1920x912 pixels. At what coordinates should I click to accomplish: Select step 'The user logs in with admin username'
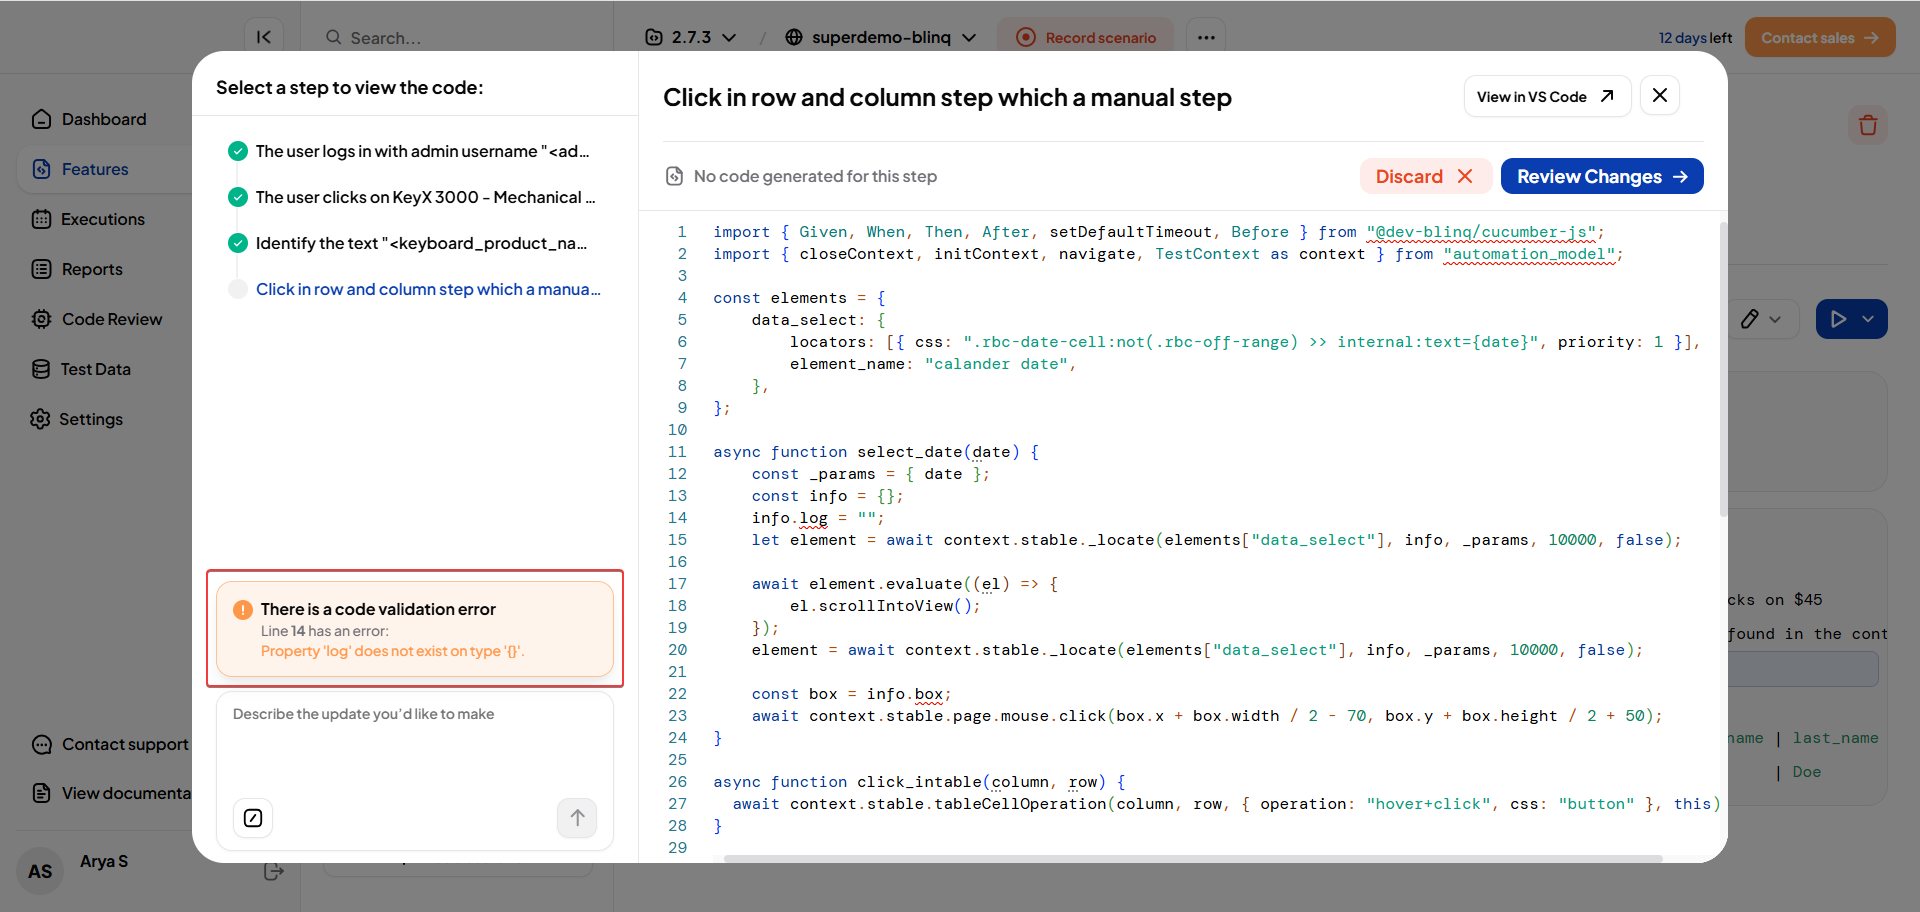click(x=421, y=151)
